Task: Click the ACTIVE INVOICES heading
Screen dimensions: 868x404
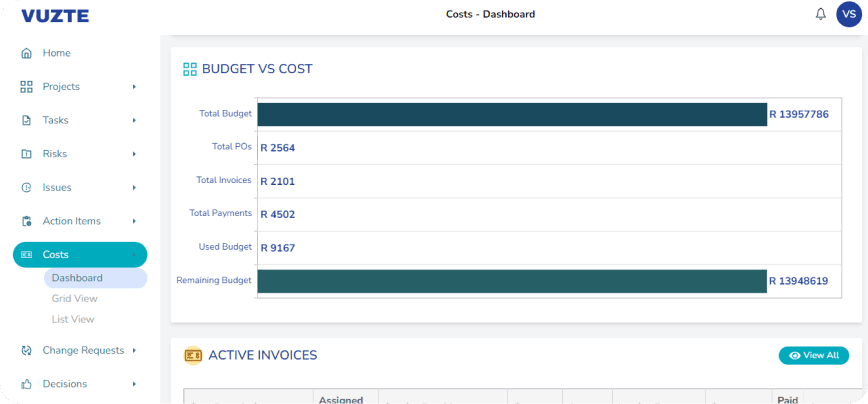Action: click(x=262, y=355)
